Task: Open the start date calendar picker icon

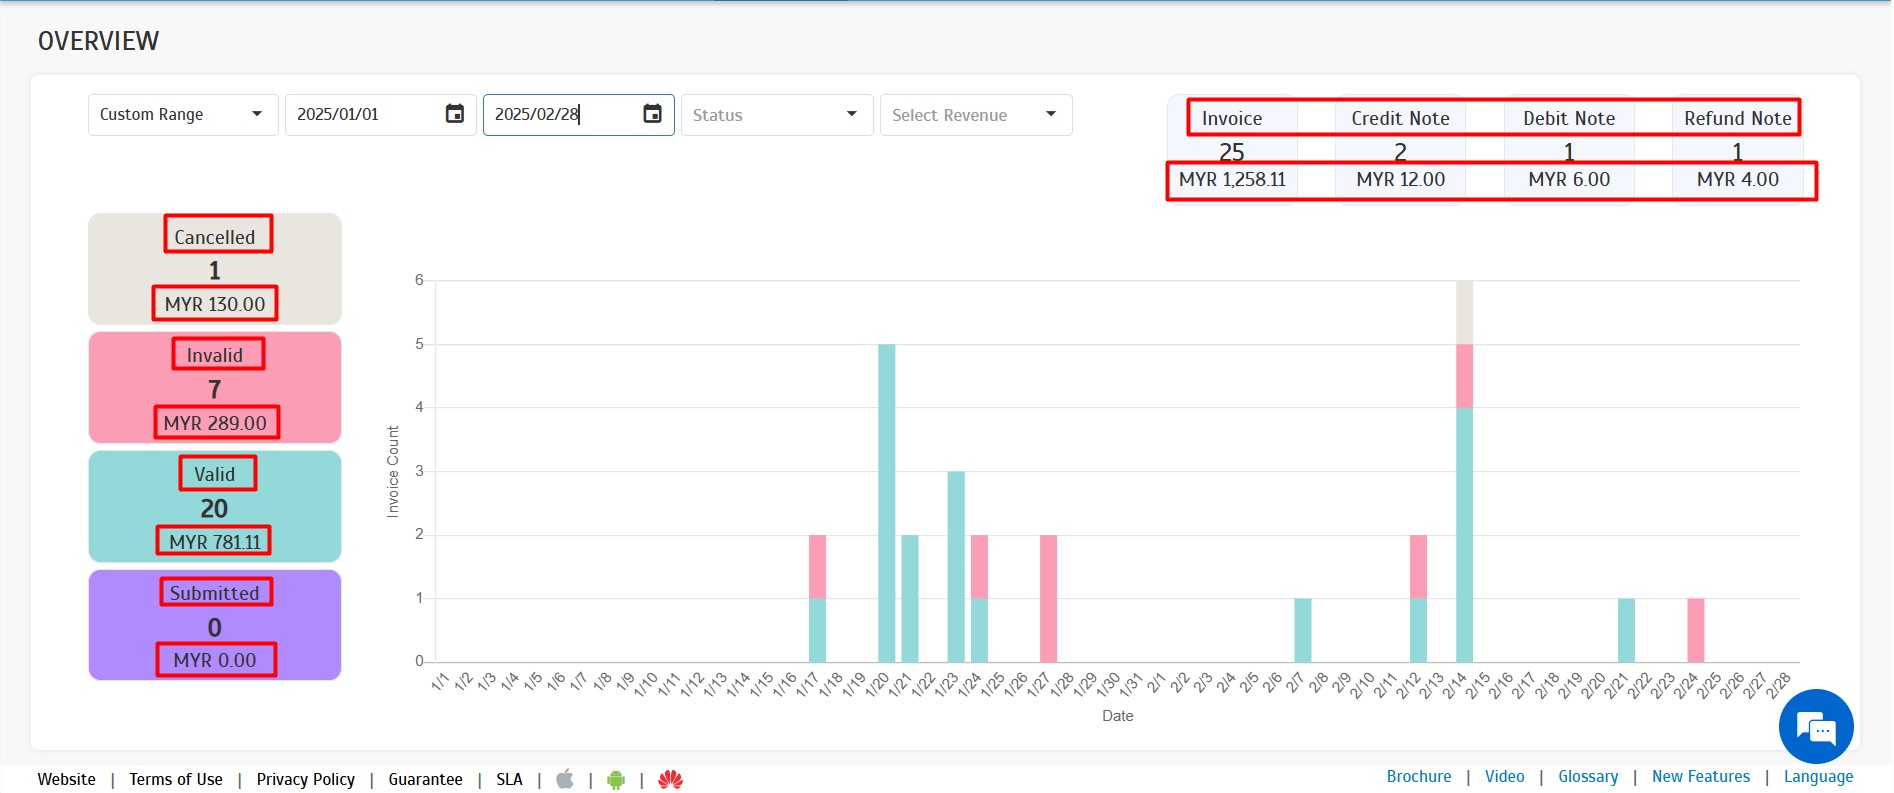Action: [x=454, y=114]
